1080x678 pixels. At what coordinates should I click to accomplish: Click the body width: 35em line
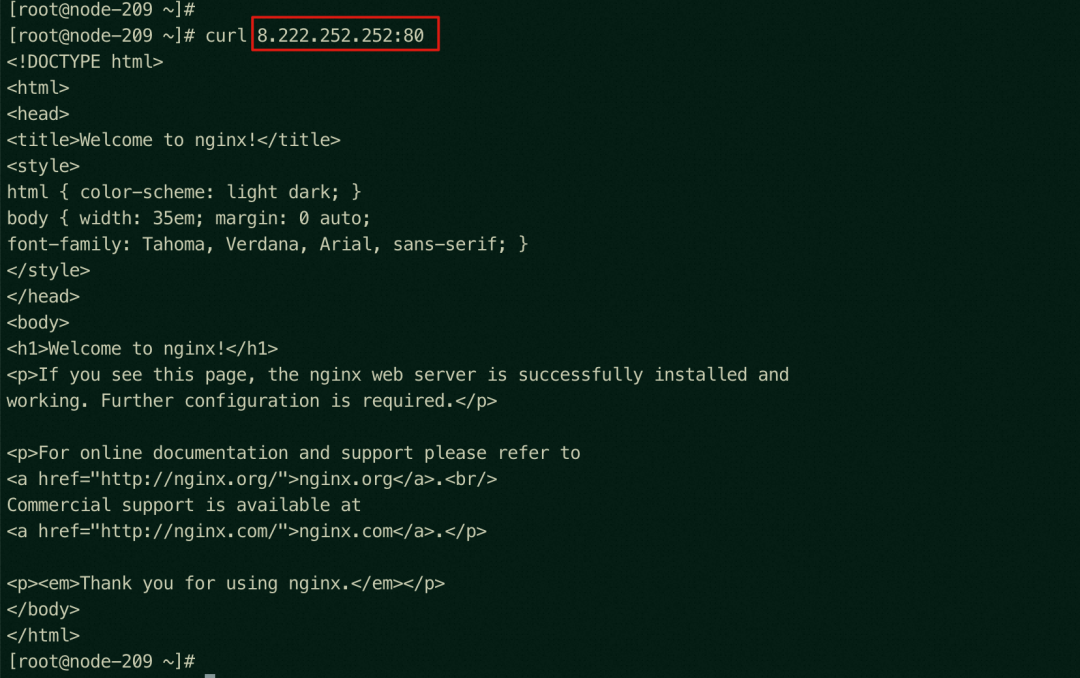pyautogui.click(x=189, y=218)
